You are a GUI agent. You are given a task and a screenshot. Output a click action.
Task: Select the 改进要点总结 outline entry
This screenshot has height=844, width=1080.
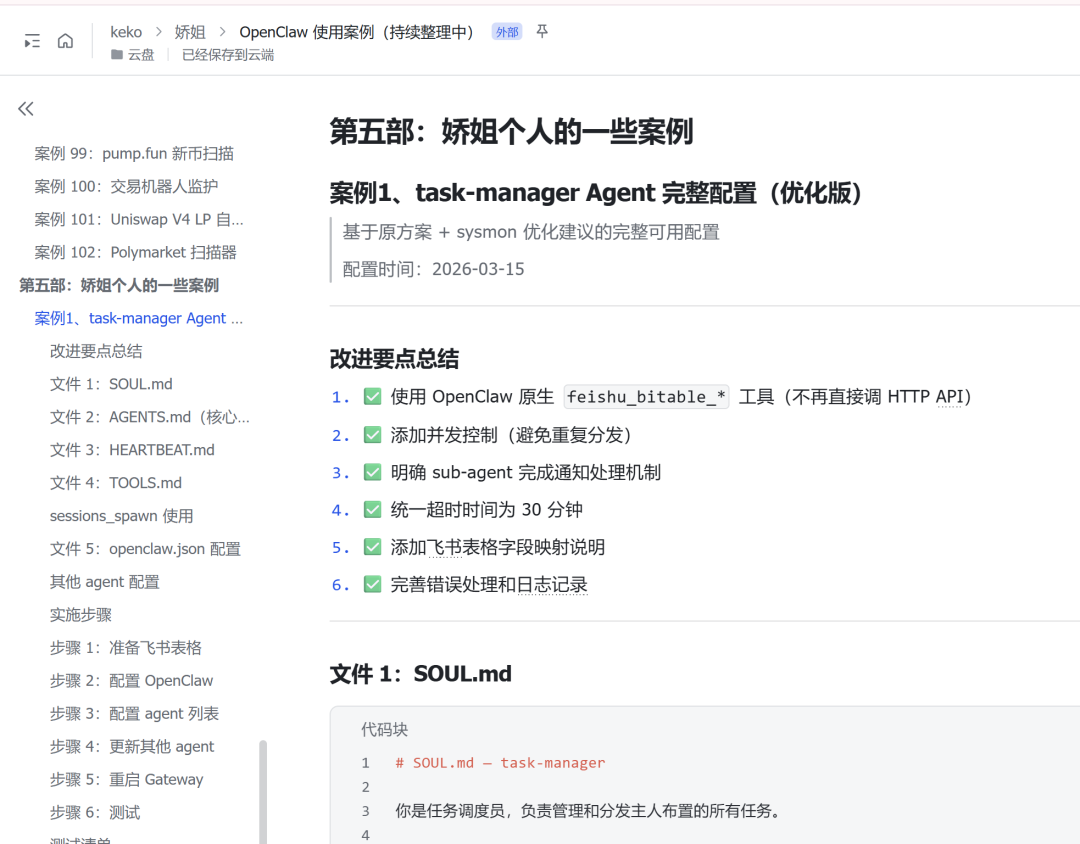point(96,350)
